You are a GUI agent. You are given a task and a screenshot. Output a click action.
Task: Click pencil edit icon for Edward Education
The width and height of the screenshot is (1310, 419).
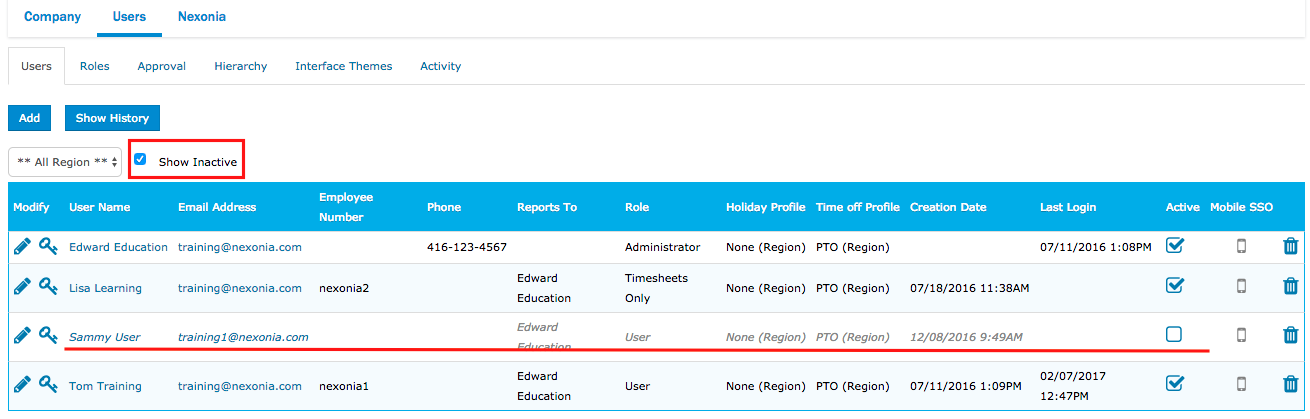coord(22,246)
